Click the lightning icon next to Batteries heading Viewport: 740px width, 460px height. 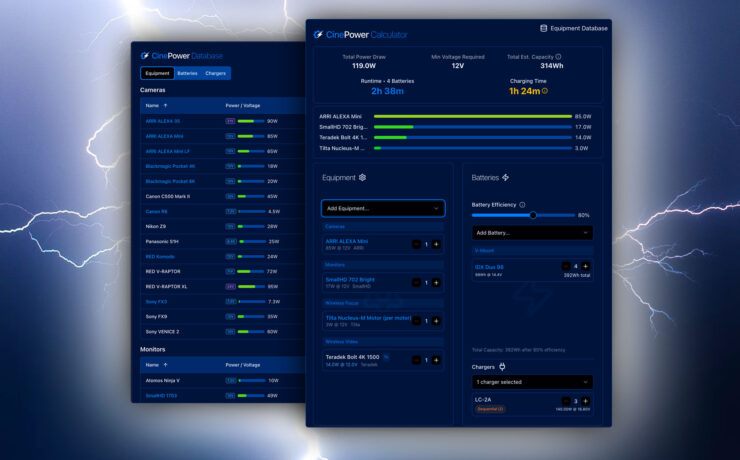point(505,177)
